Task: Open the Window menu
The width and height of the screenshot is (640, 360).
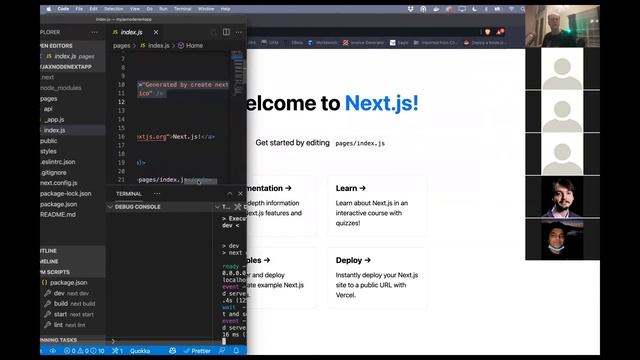Action: click(x=206, y=9)
